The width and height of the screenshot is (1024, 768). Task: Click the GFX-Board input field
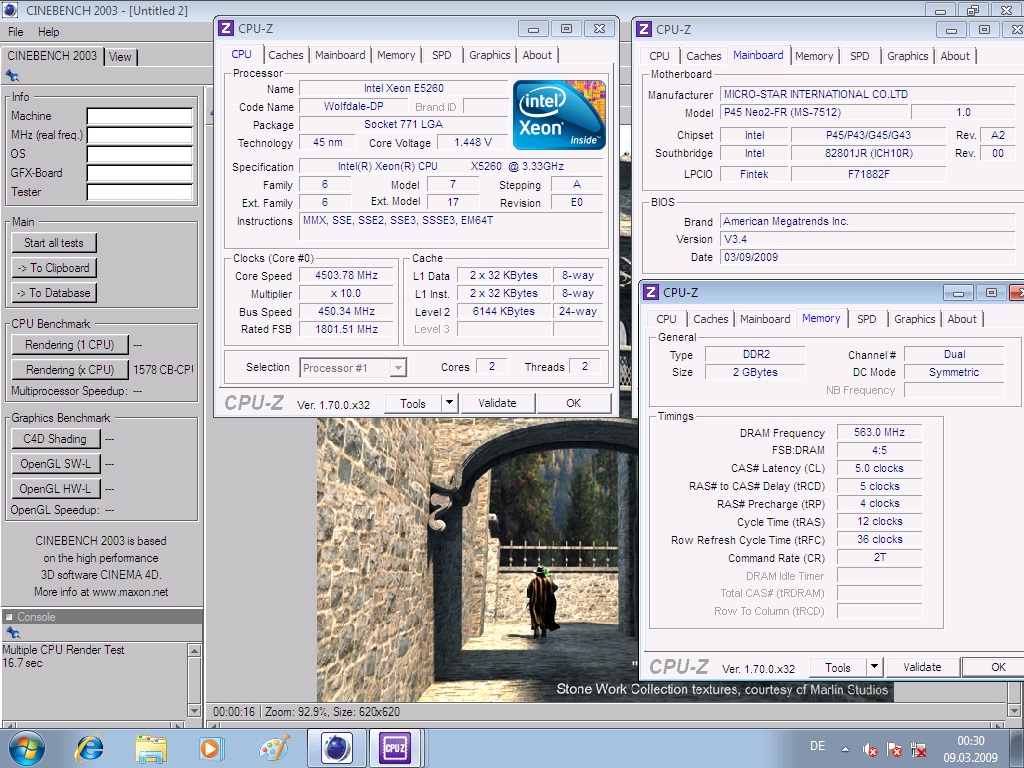coord(140,173)
